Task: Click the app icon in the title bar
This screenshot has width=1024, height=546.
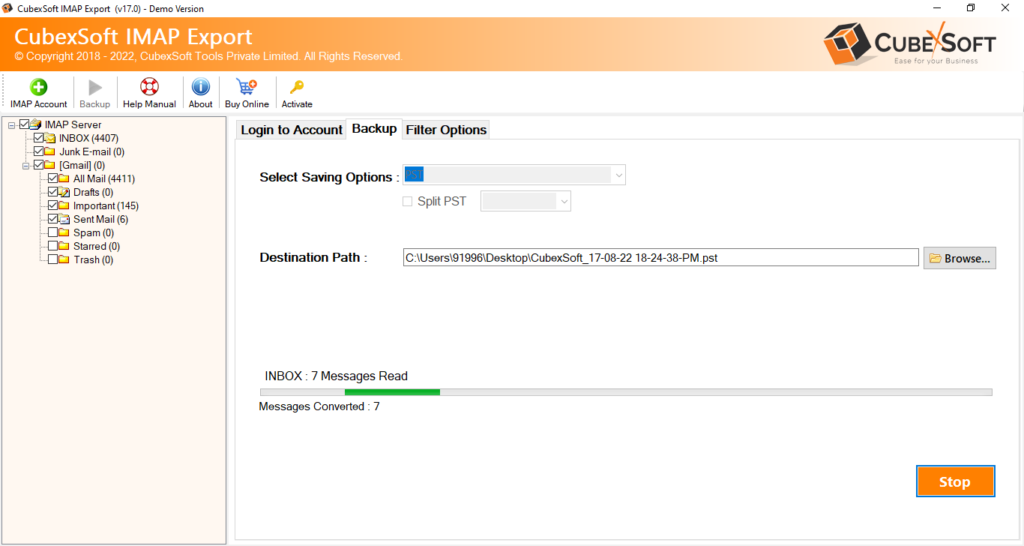Action: pos(7,8)
